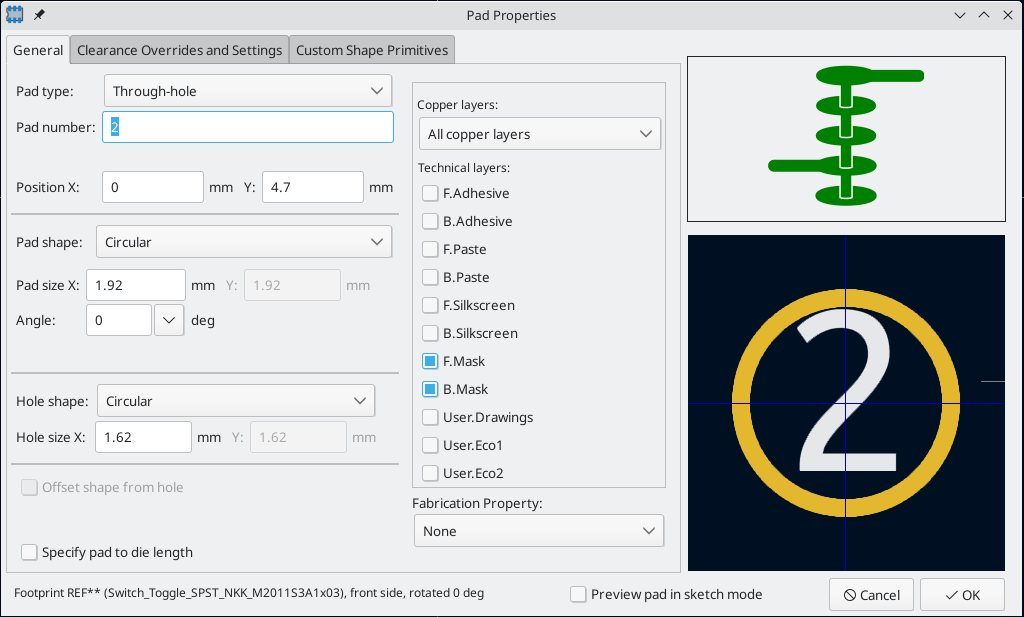Screen dimensions: 1024x617
Task: Open the Custom Shape Primitives tab
Action: coord(372,50)
